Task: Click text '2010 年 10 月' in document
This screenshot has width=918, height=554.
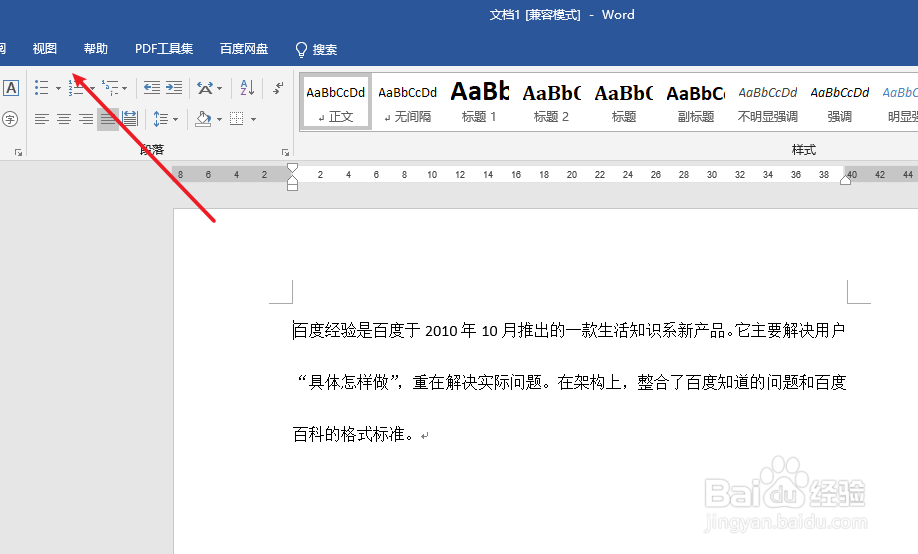Action: [471, 331]
